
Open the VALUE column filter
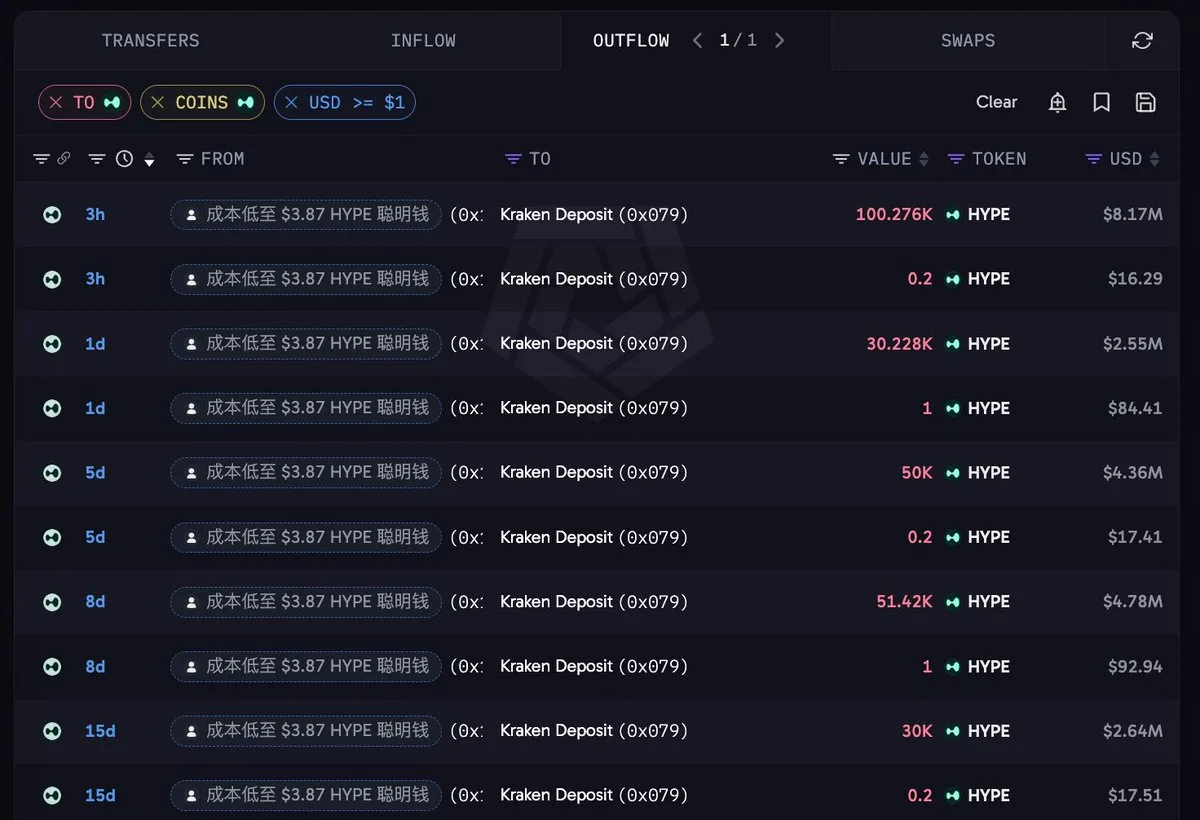(841, 158)
